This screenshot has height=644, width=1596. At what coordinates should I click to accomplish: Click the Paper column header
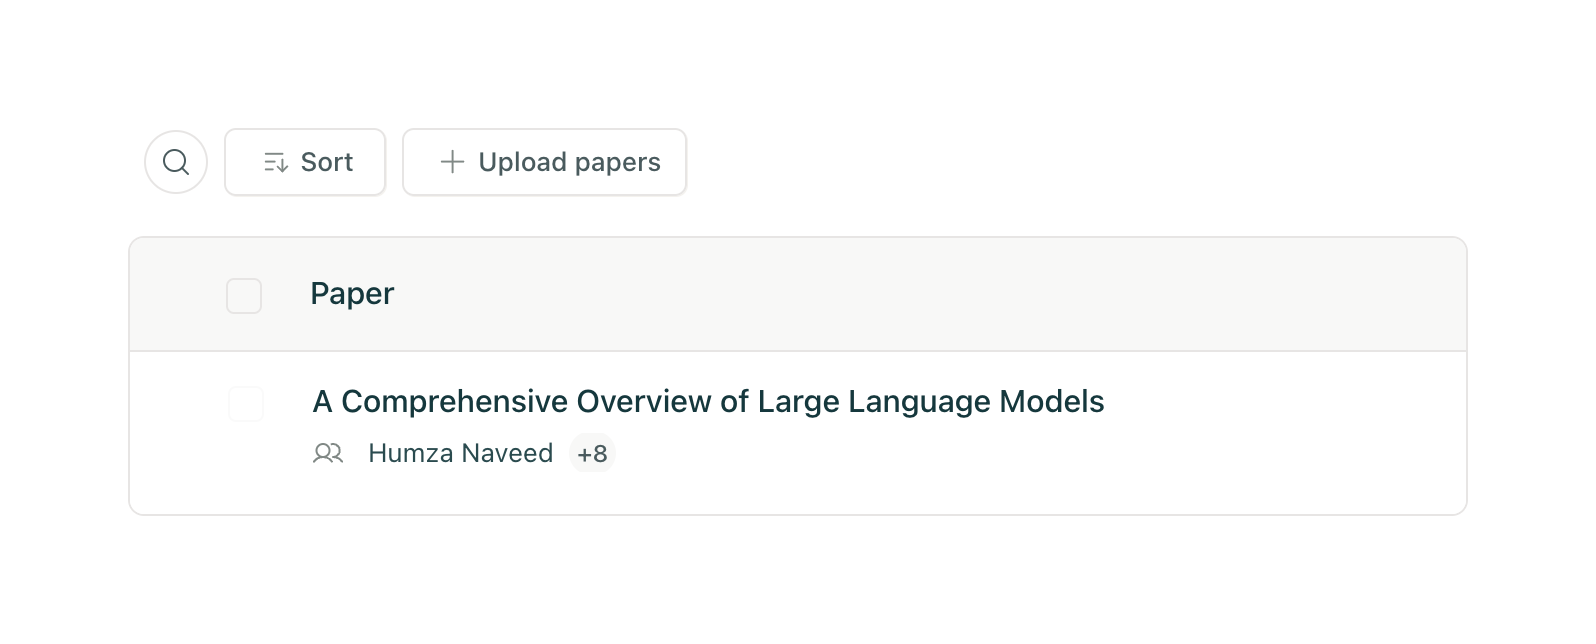352,294
